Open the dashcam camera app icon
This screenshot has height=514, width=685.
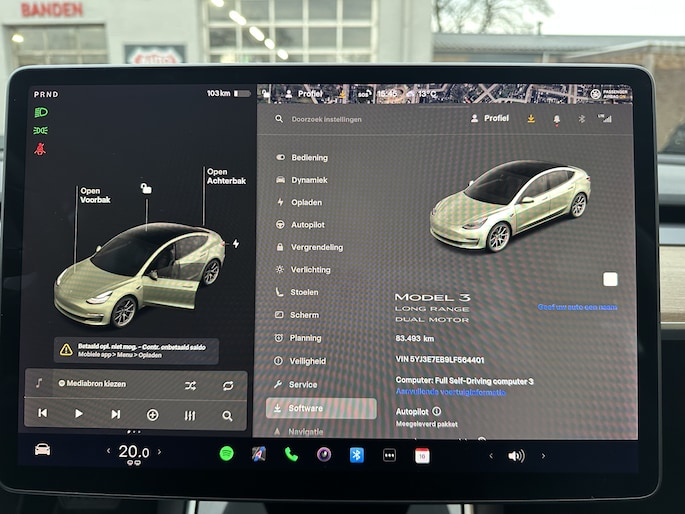pyautogui.click(x=324, y=454)
